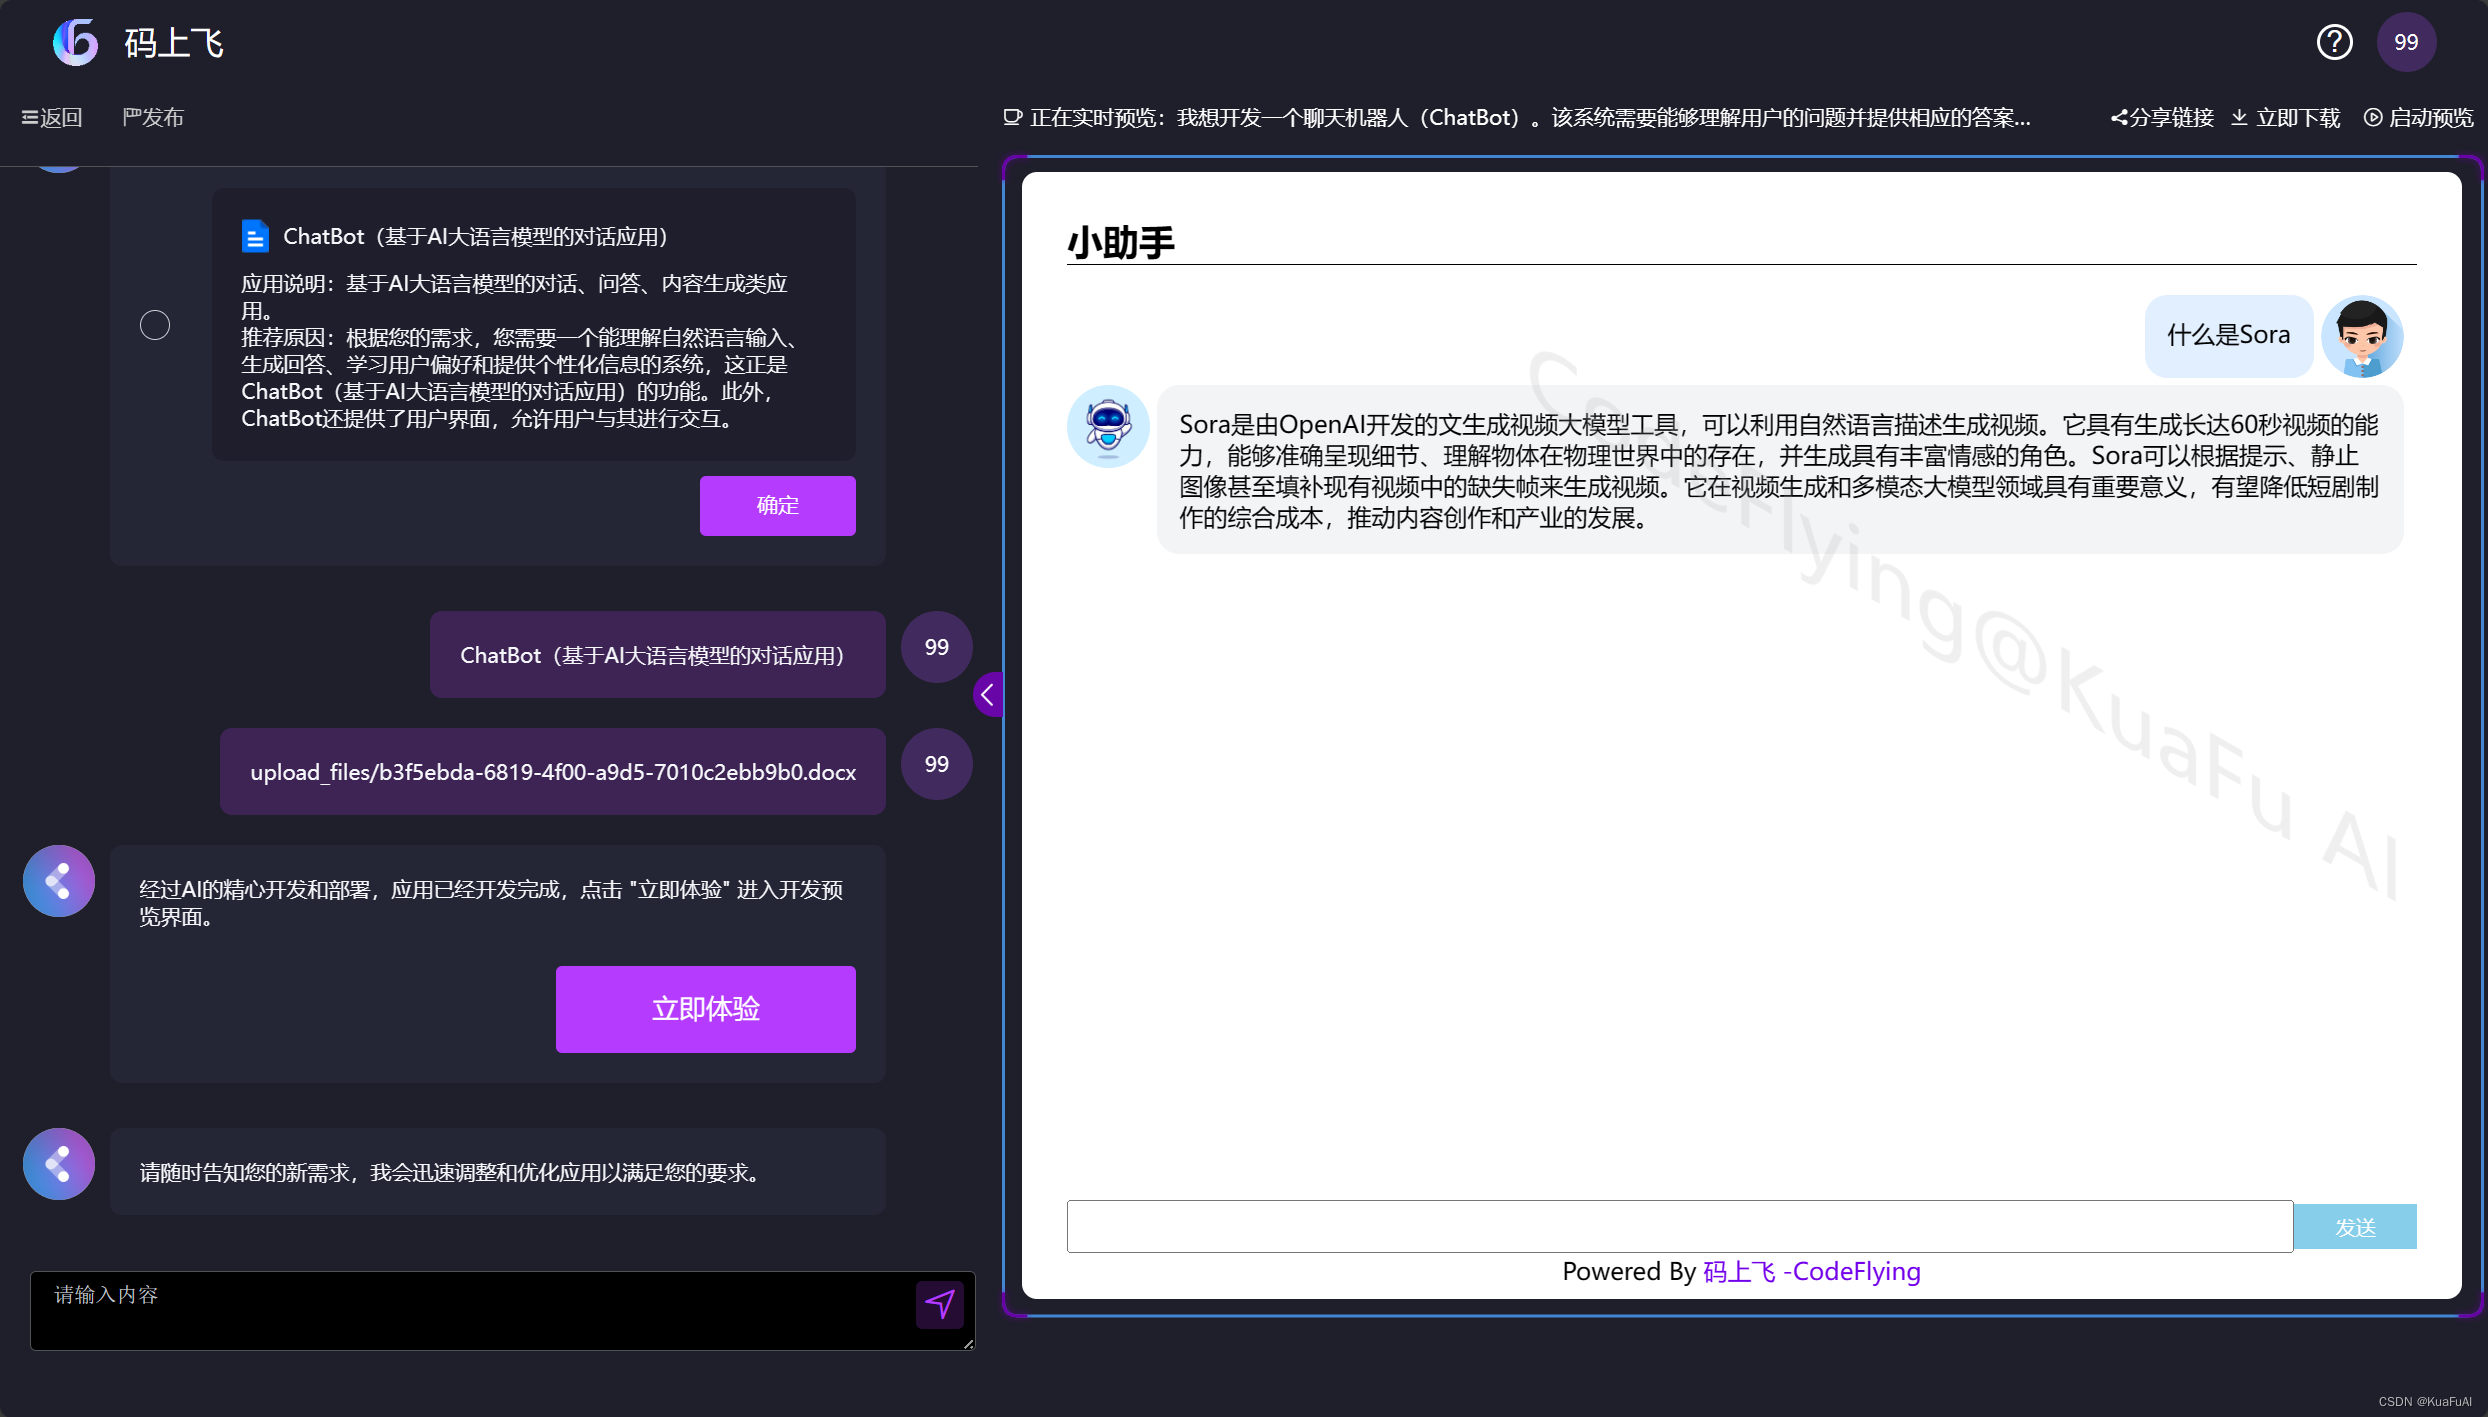Click the user cartoon avatar in preview
The height and width of the screenshot is (1417, 2488).
click(x=2361, y=337)
